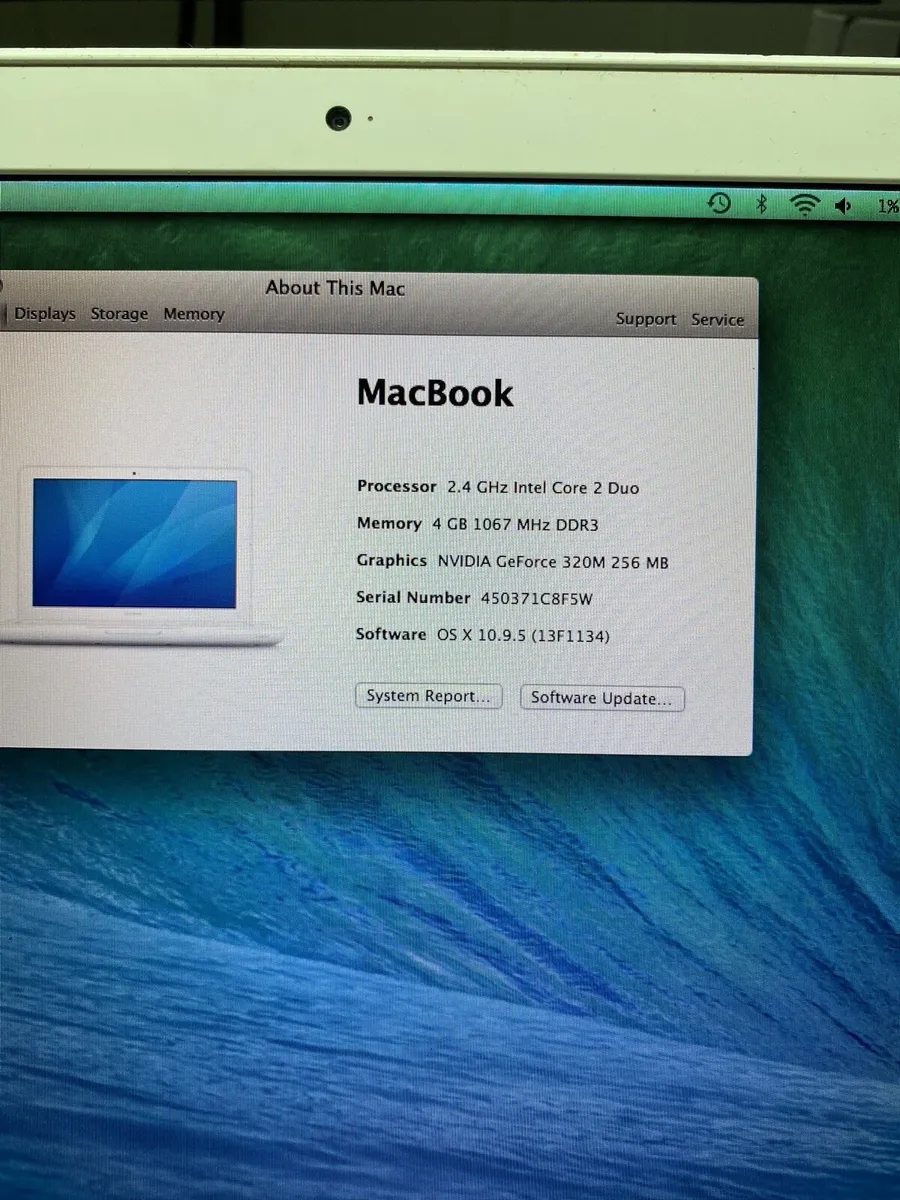Screen dimensions: 900x1200
Task: Open the Support tab
Action: pos(646,319)
